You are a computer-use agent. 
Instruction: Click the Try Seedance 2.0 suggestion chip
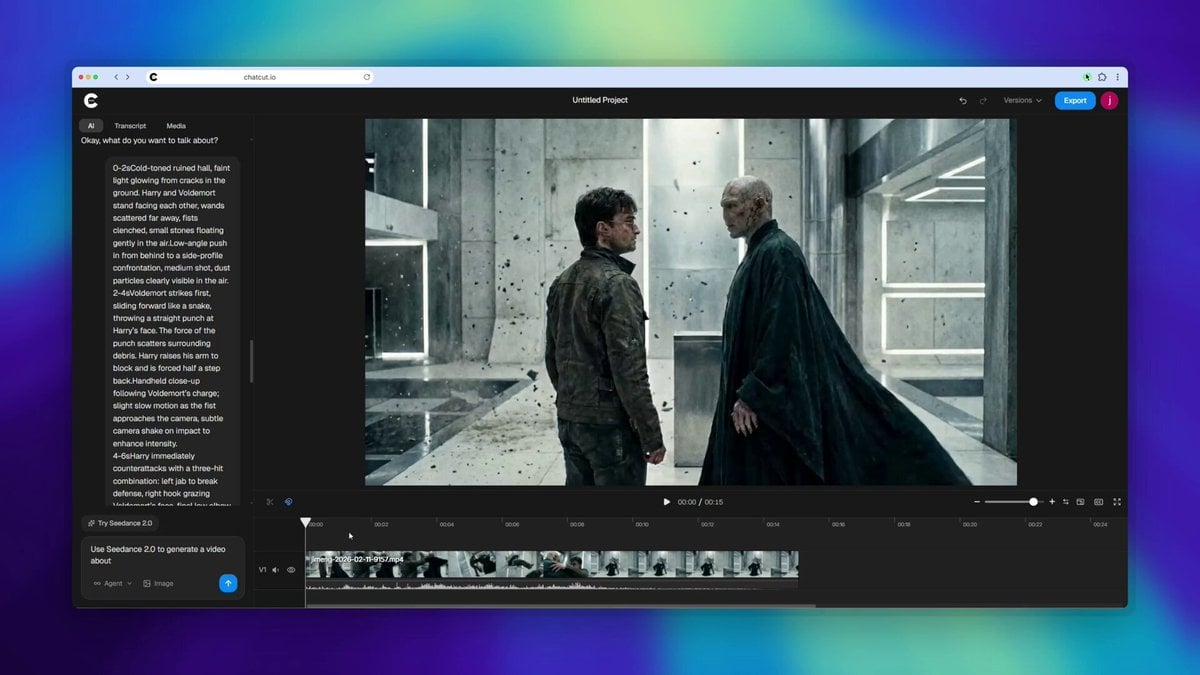[120, 523]
